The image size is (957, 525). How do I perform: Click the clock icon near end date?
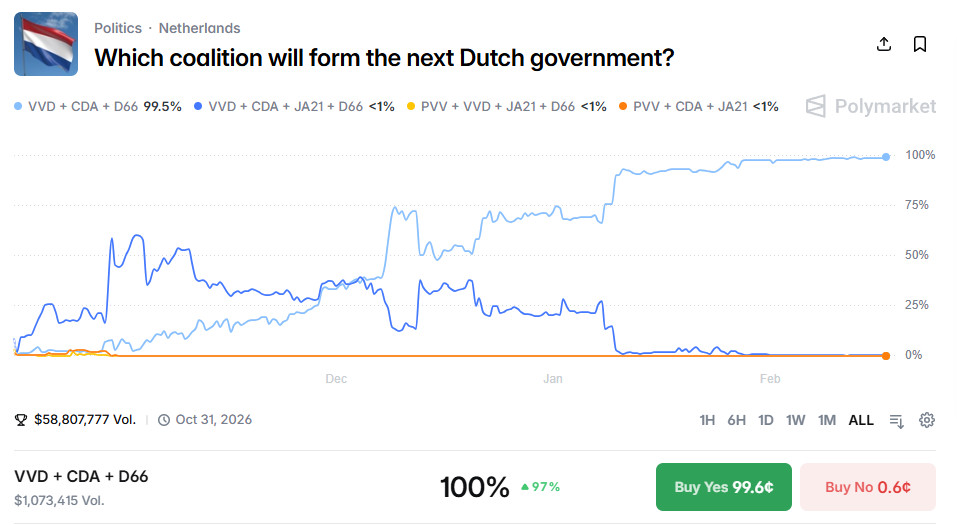tap(164, 420)
